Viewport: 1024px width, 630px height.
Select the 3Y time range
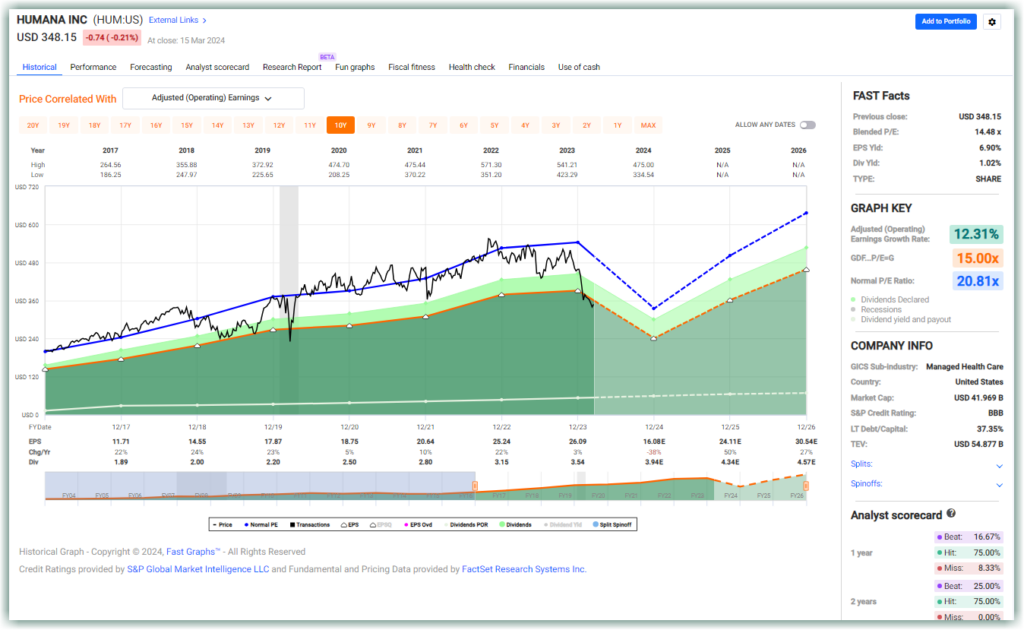[556, 125]
